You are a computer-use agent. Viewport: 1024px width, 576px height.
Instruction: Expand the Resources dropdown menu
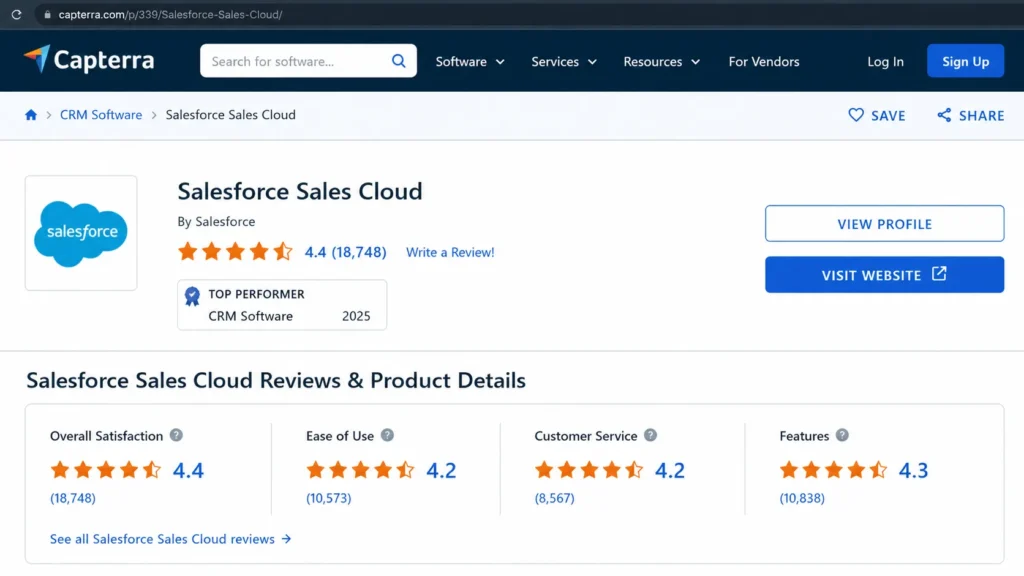pyautogui.click(x=662, y=61)
